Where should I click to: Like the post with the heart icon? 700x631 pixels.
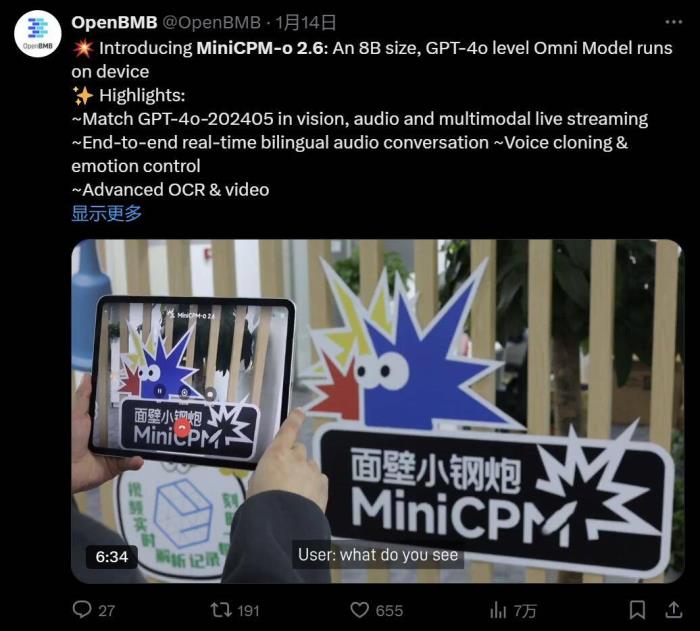(359, 610)
